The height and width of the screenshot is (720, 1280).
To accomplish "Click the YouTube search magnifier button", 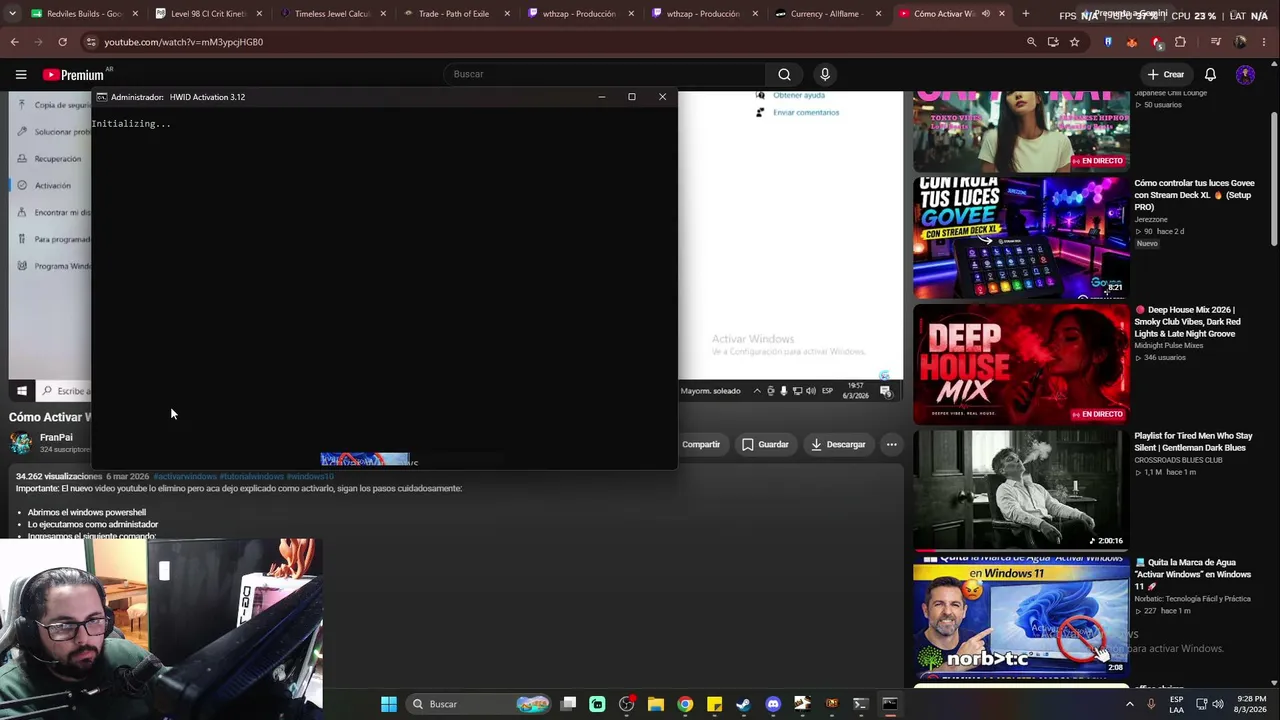I will 785,74.
